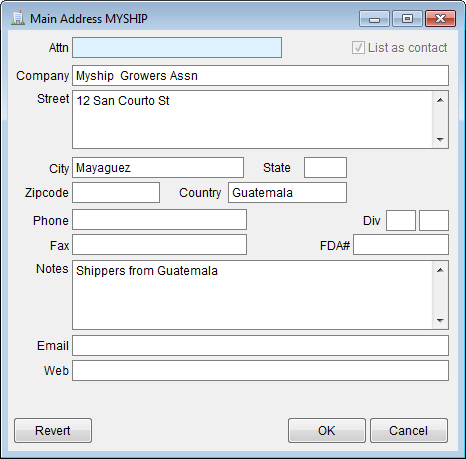Focus the Email input field
Viewport: 466px width, 459px height.
(260, 346)
